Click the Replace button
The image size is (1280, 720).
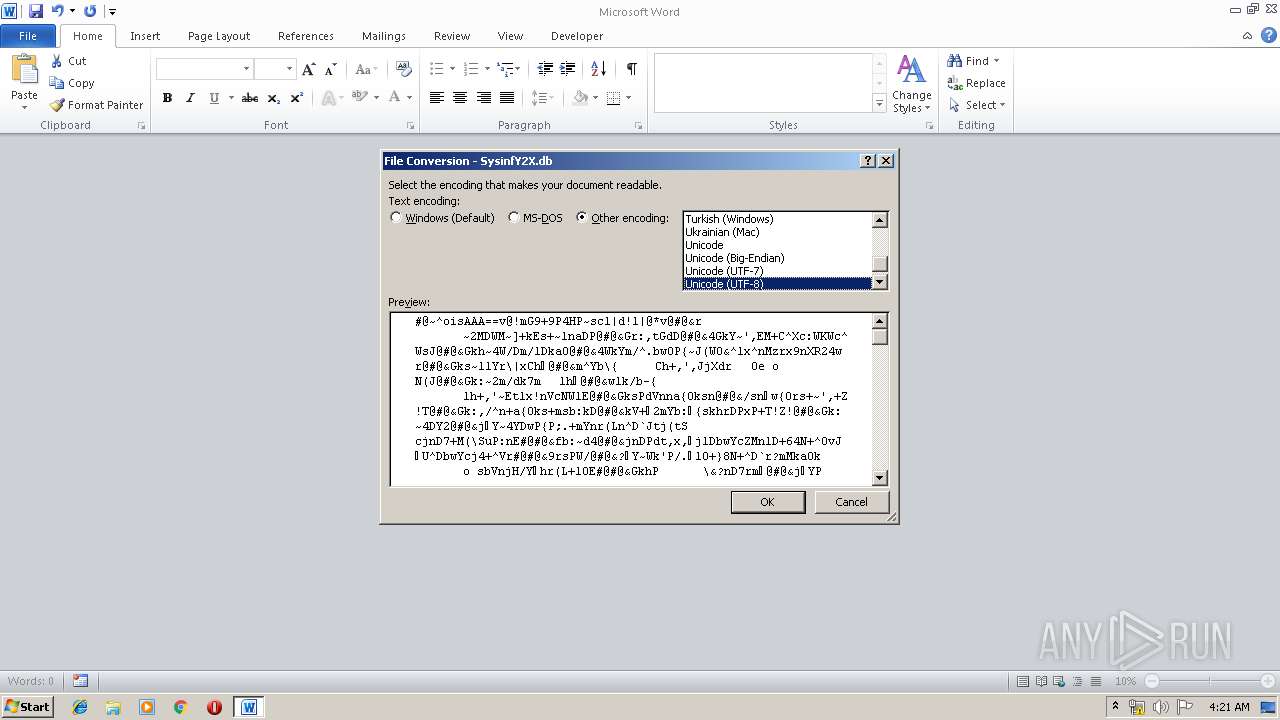[976, 83]
